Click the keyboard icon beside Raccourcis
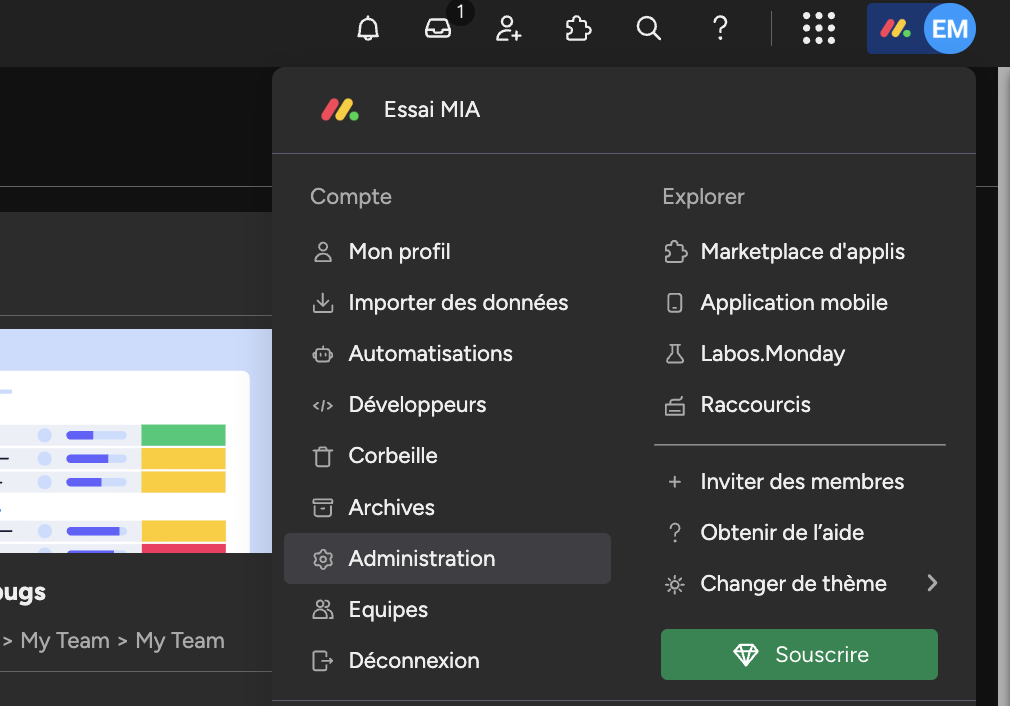Image resolution: width=1010 pixels, height=706 pixels. [675, 406]
